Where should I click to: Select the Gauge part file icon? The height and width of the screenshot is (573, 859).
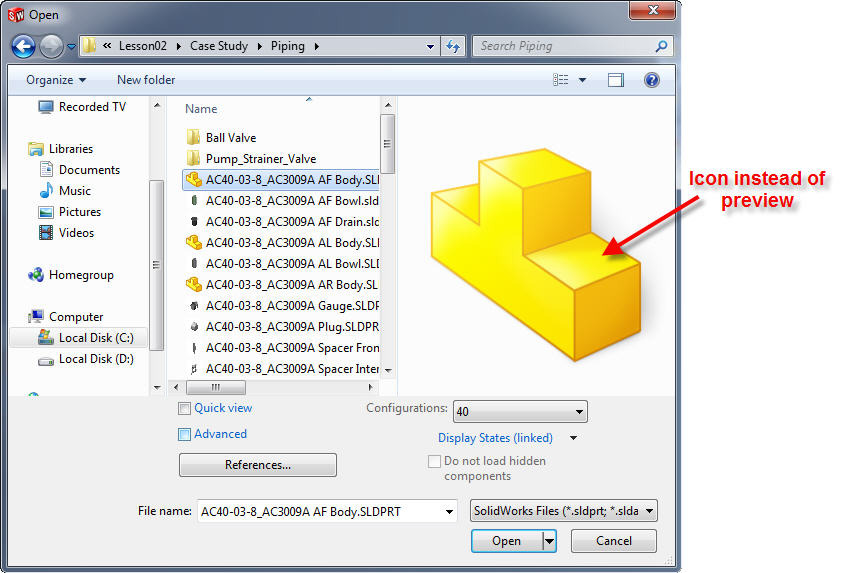pyautogui.click(x=193, y=306)
